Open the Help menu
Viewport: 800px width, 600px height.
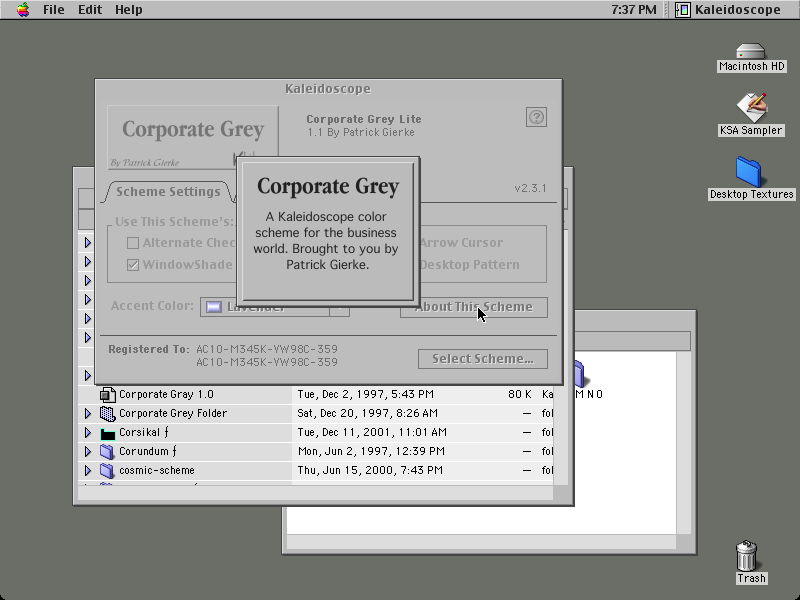click(129, 10)
